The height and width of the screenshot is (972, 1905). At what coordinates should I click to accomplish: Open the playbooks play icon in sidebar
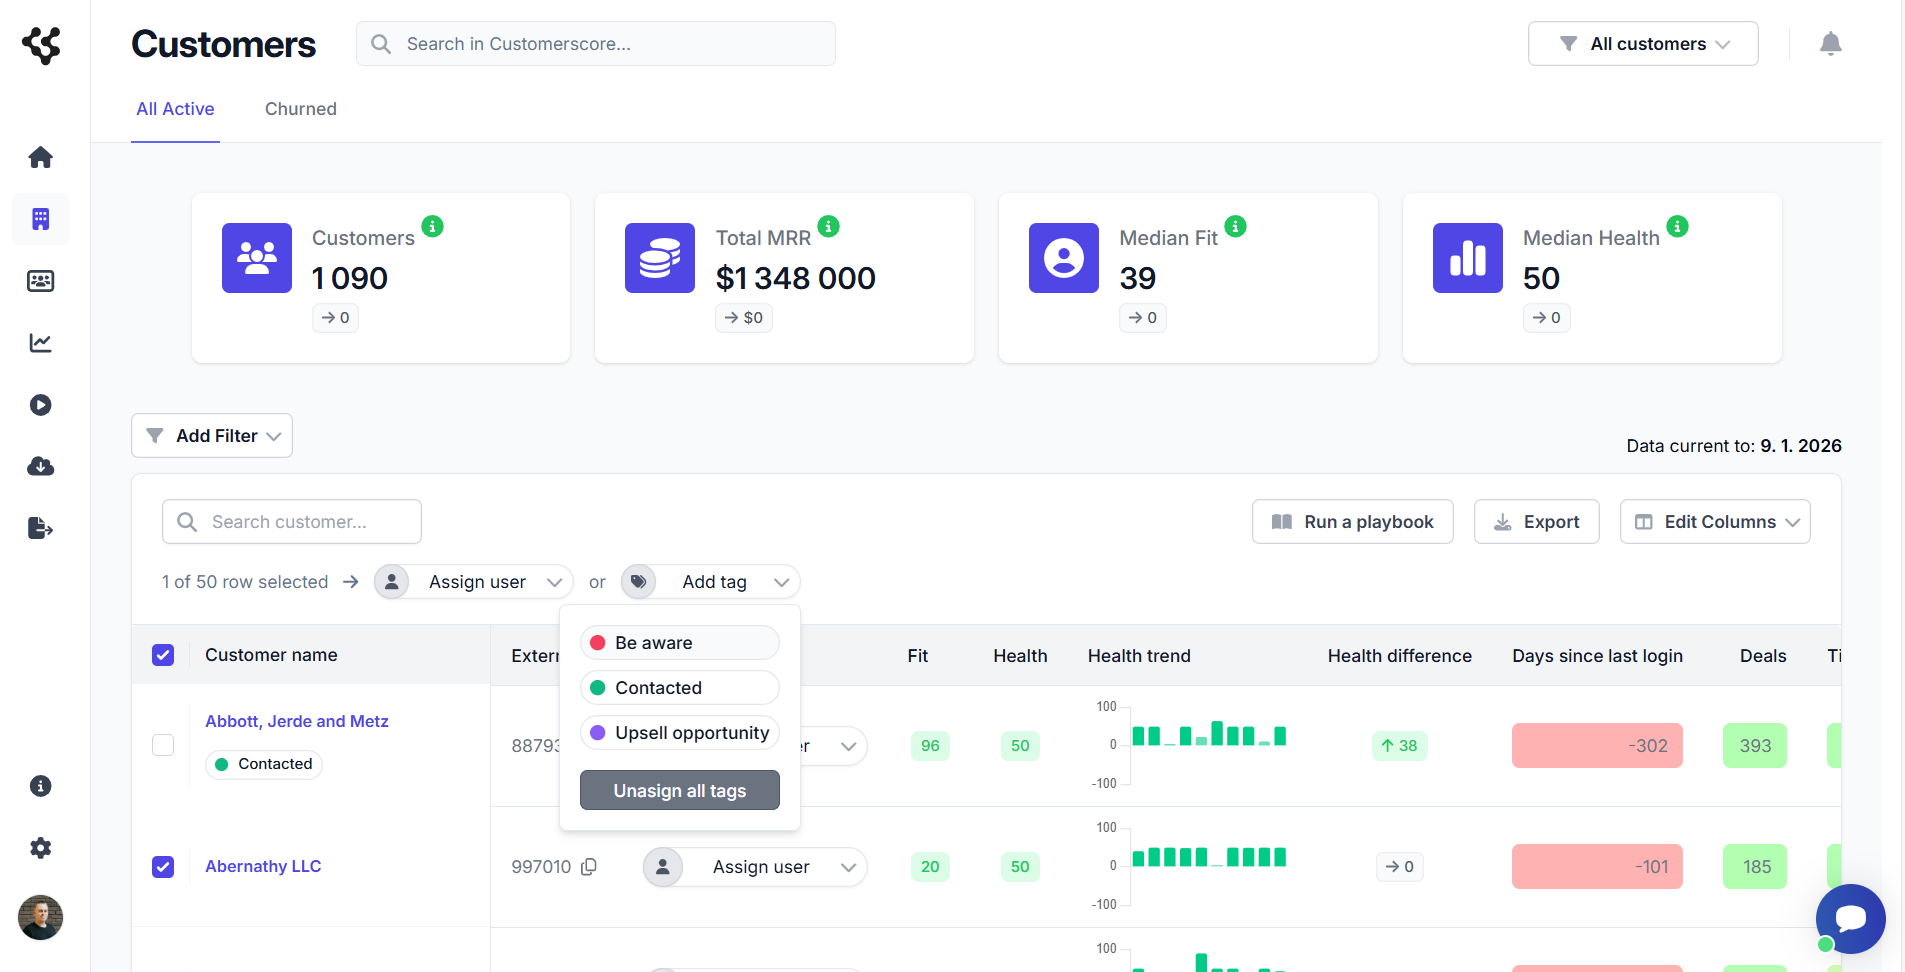coord(40,405)
